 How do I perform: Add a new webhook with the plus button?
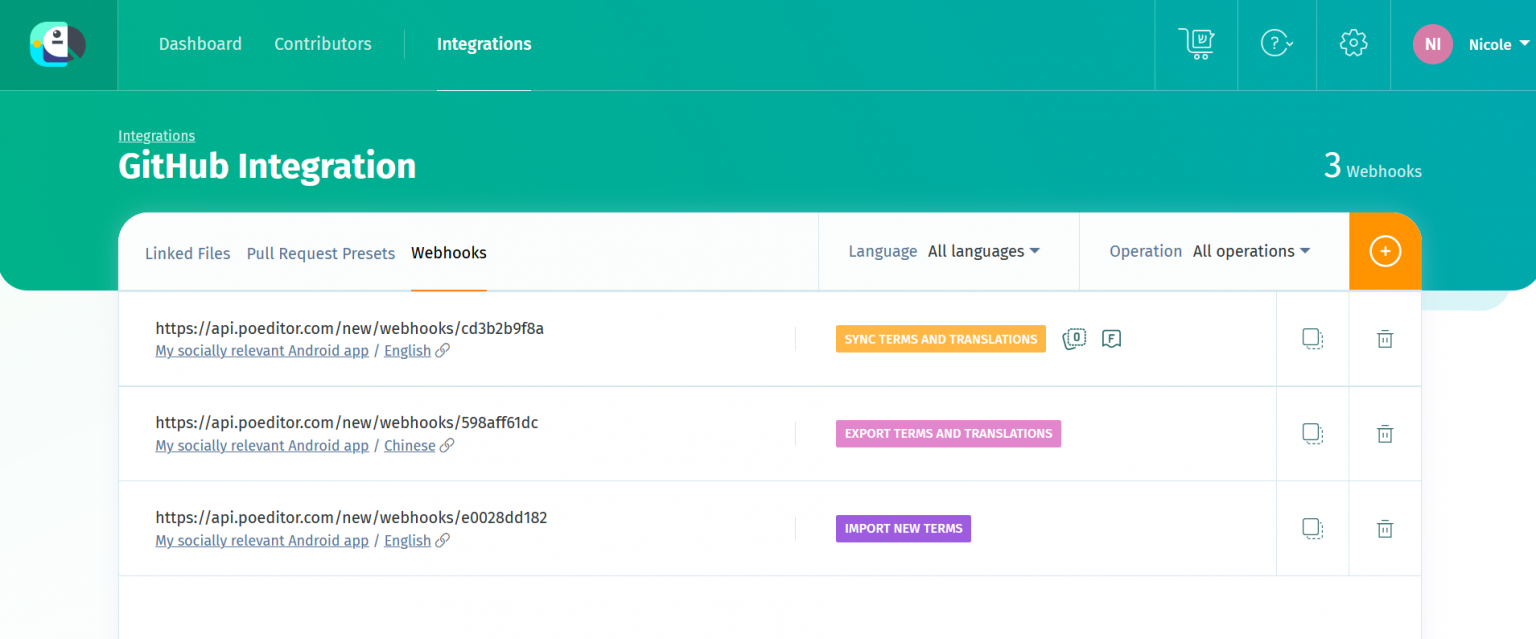(1385, 251)
